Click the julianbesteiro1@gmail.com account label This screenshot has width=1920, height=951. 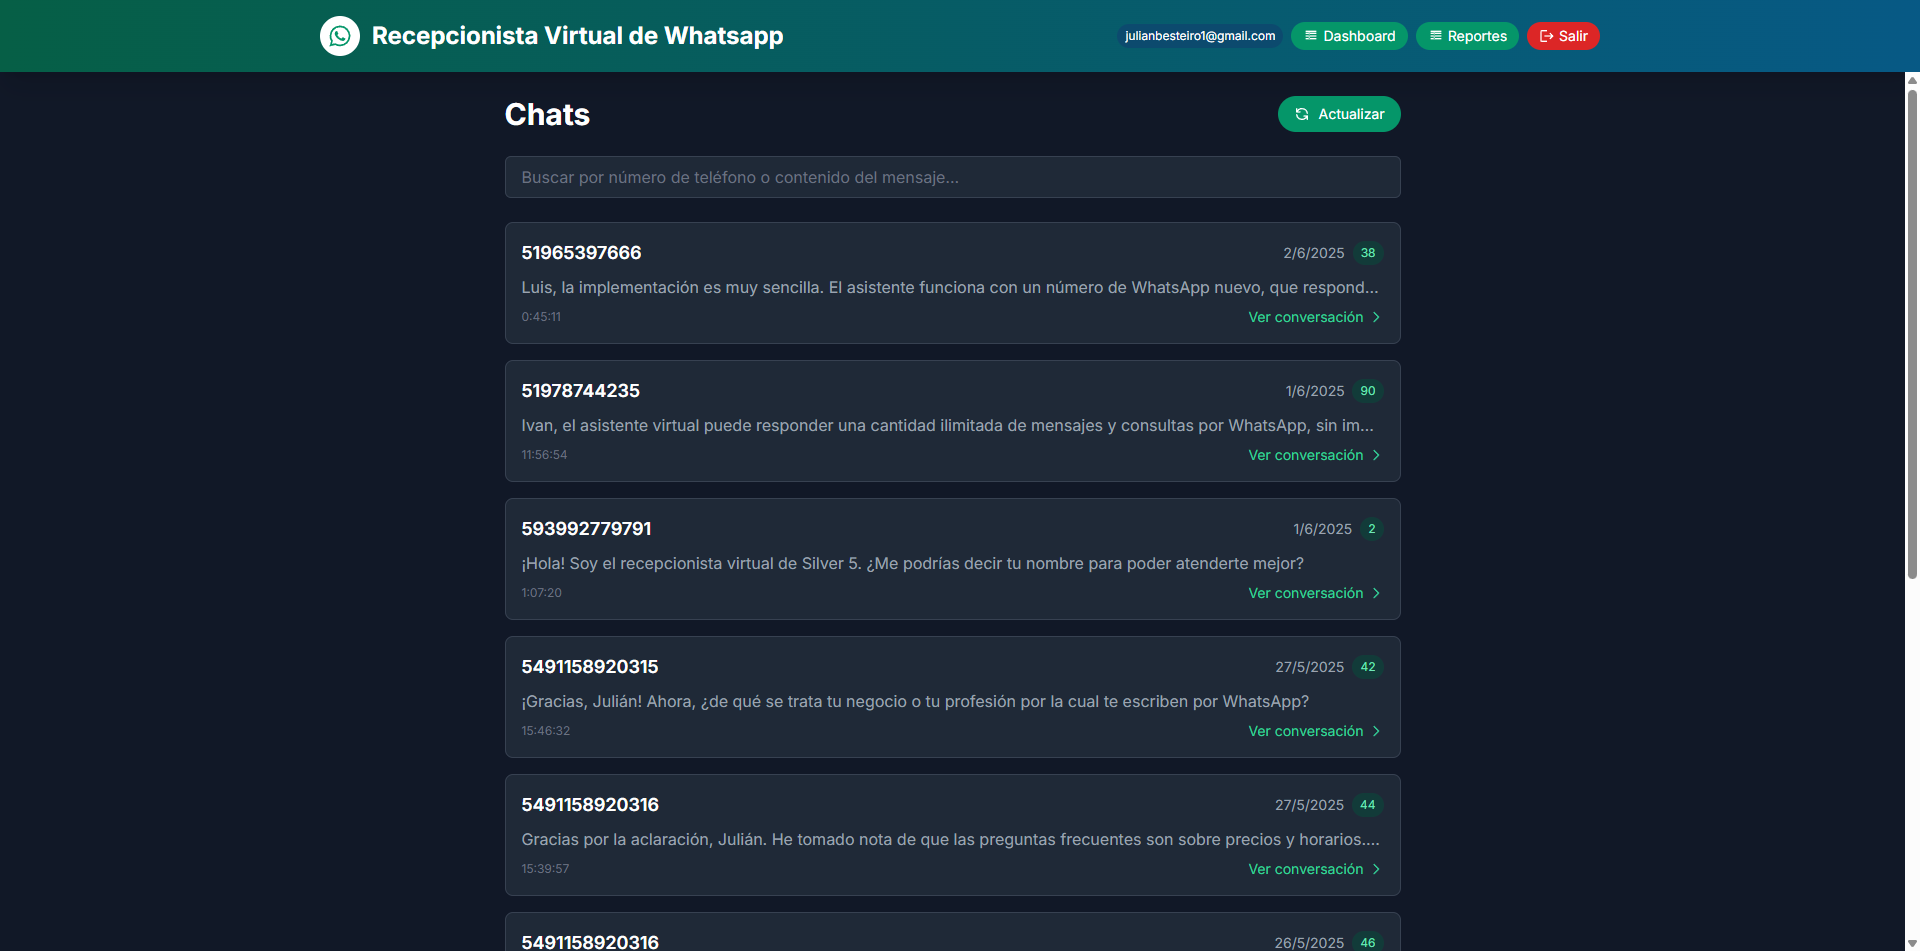pos(1199,36)
